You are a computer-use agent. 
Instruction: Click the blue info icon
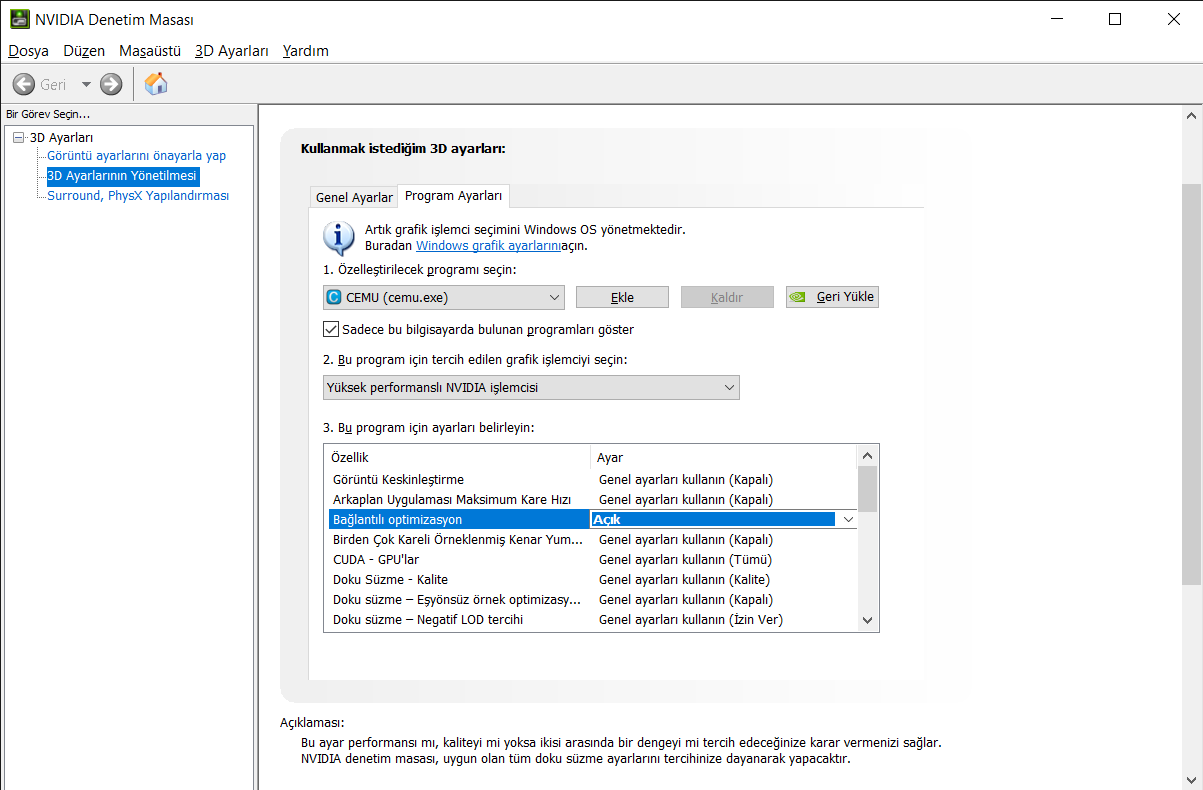(339, 239)
